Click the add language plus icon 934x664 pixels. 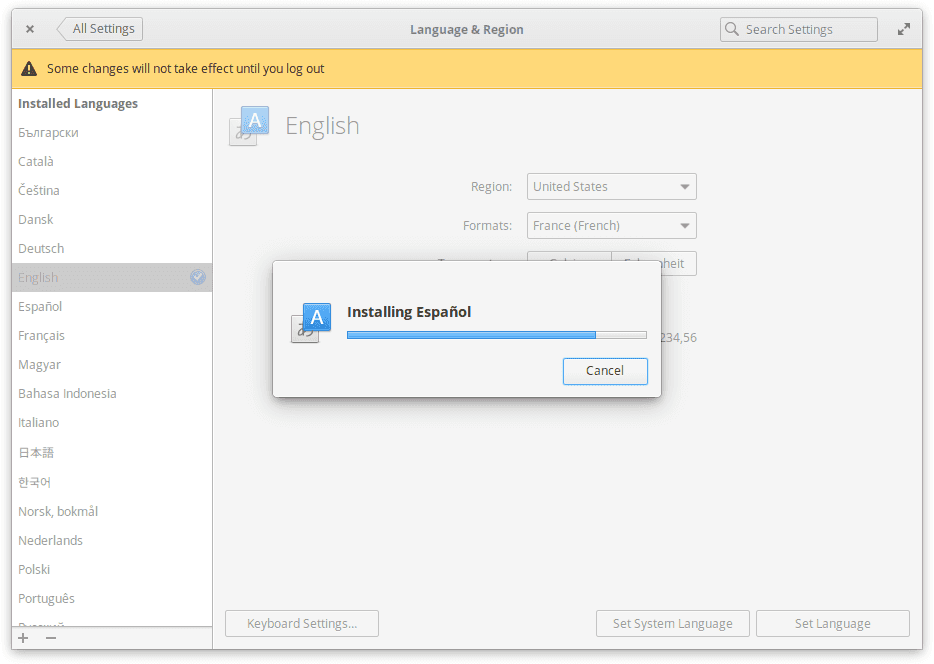click(23, 638)
